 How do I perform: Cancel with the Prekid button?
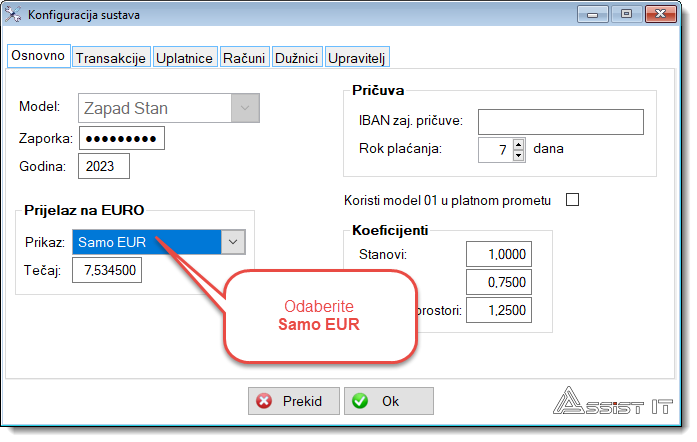point(292,401)
